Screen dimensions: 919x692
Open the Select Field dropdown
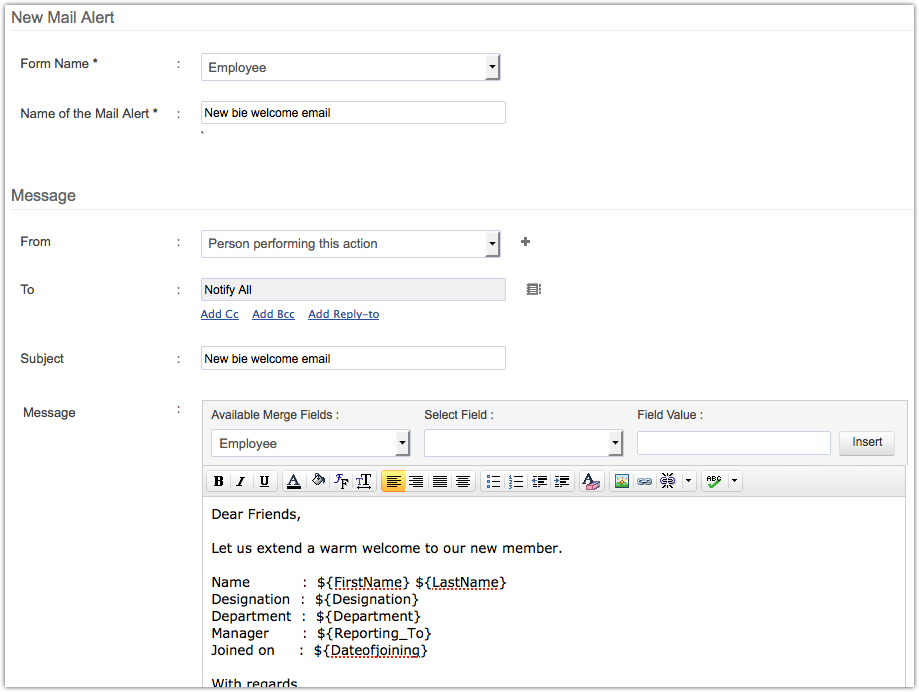(x=523, y=444)
